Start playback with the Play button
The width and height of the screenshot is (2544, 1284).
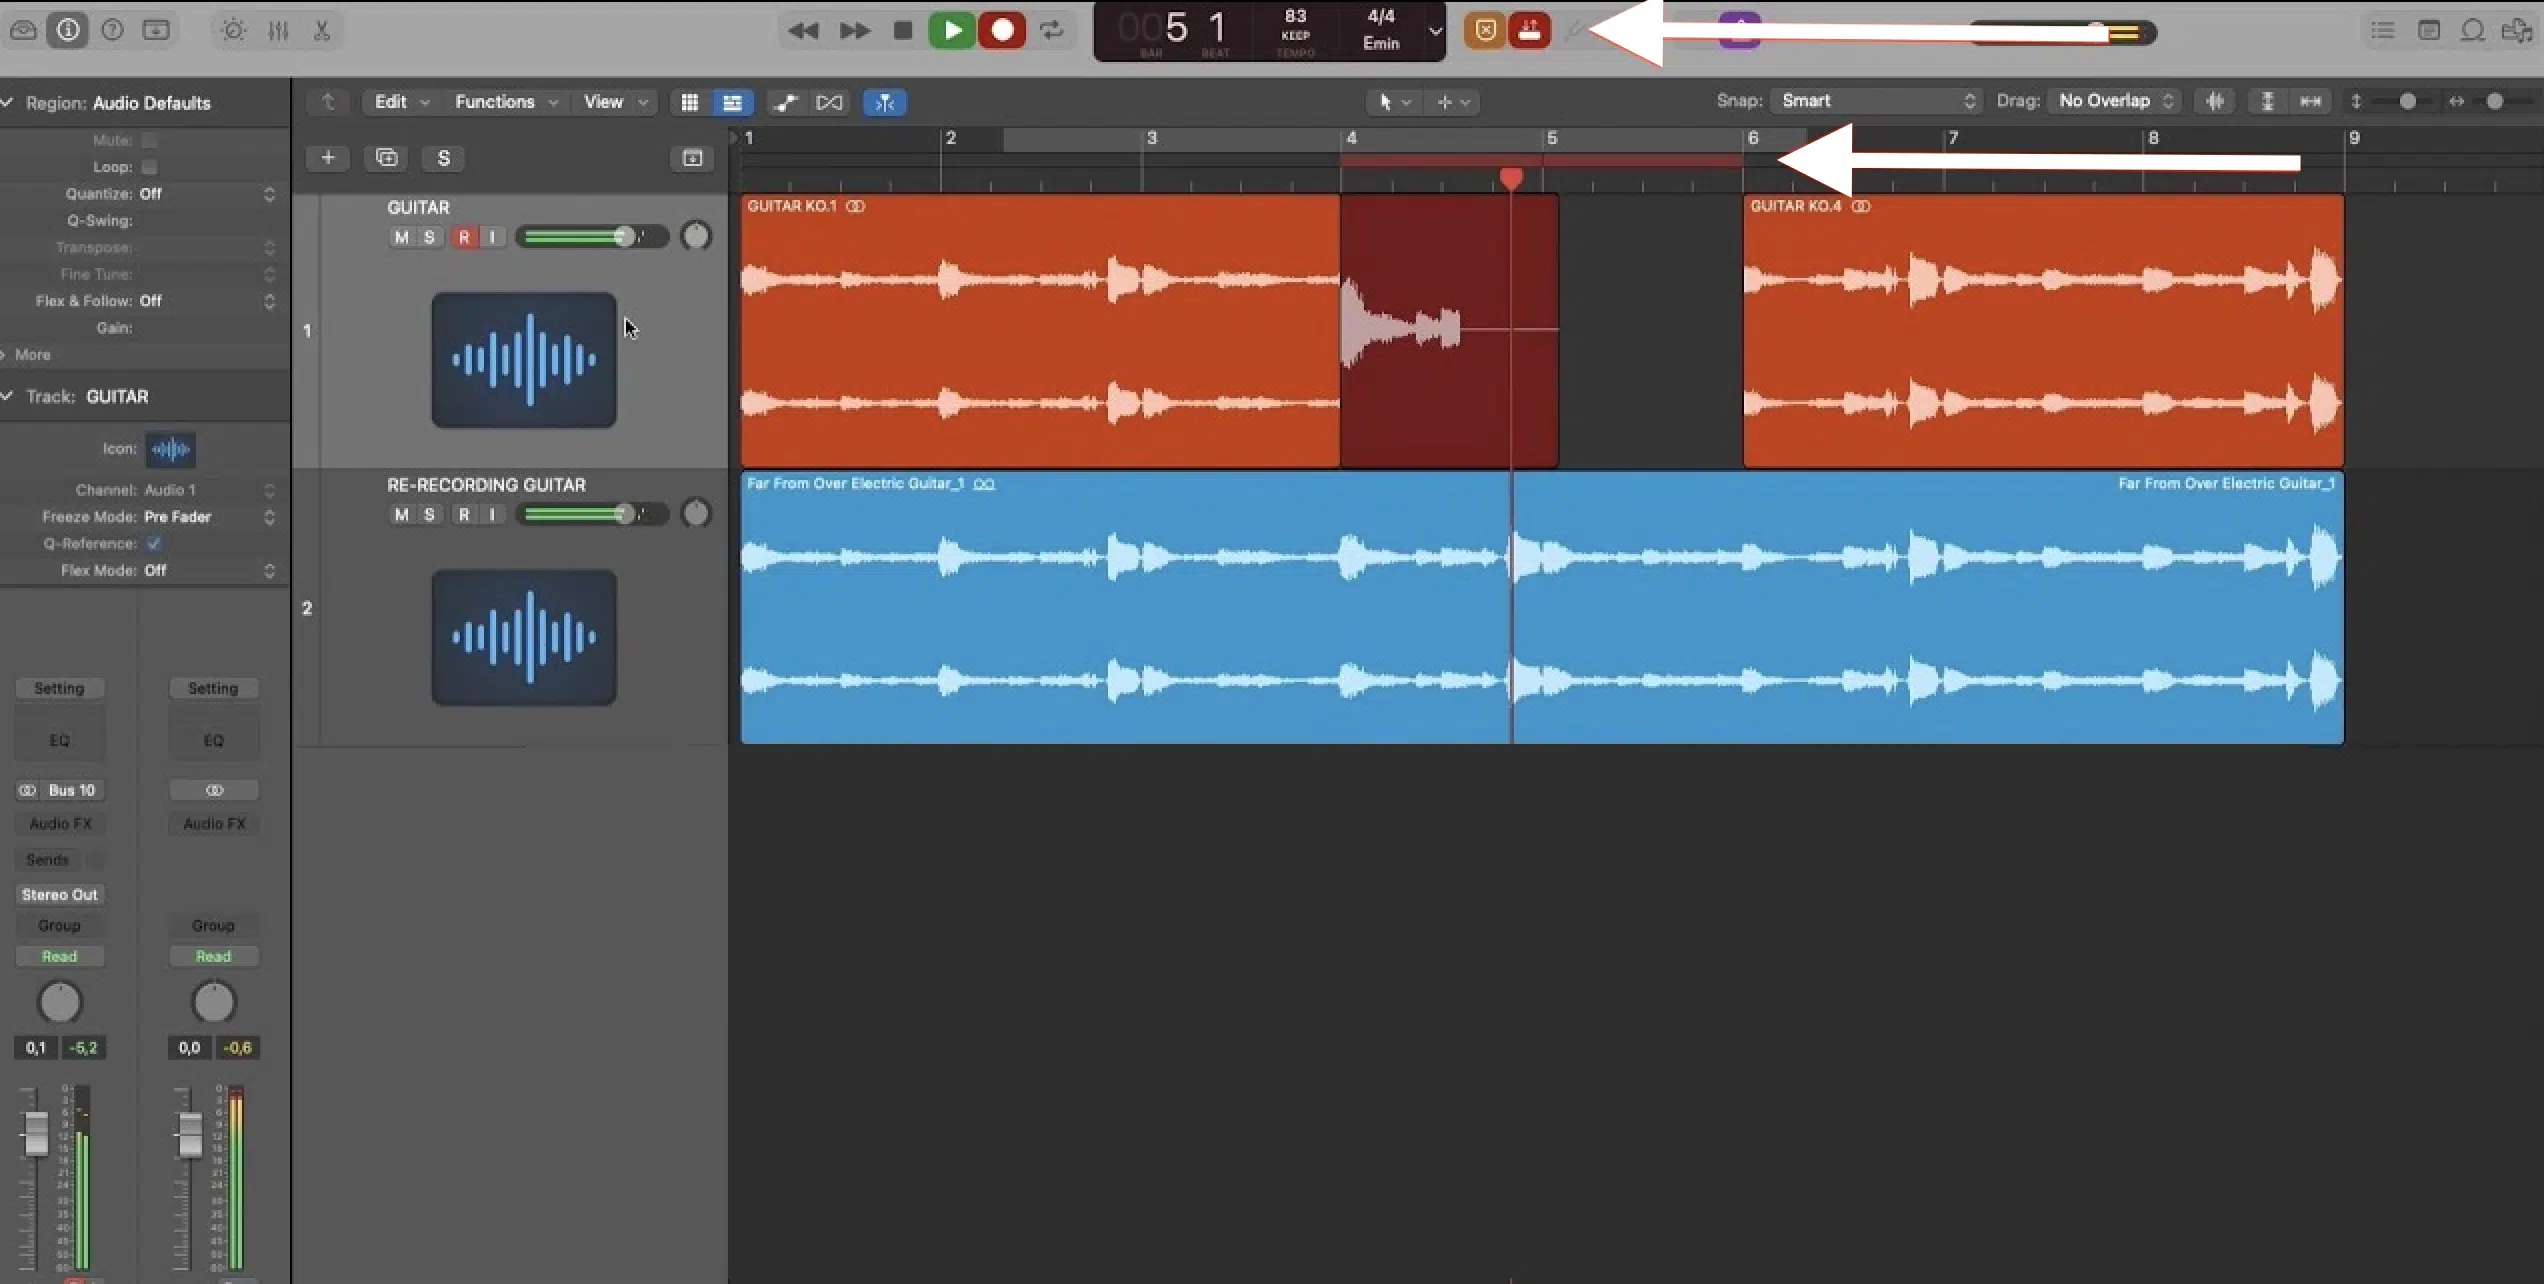tap(952, 30)
